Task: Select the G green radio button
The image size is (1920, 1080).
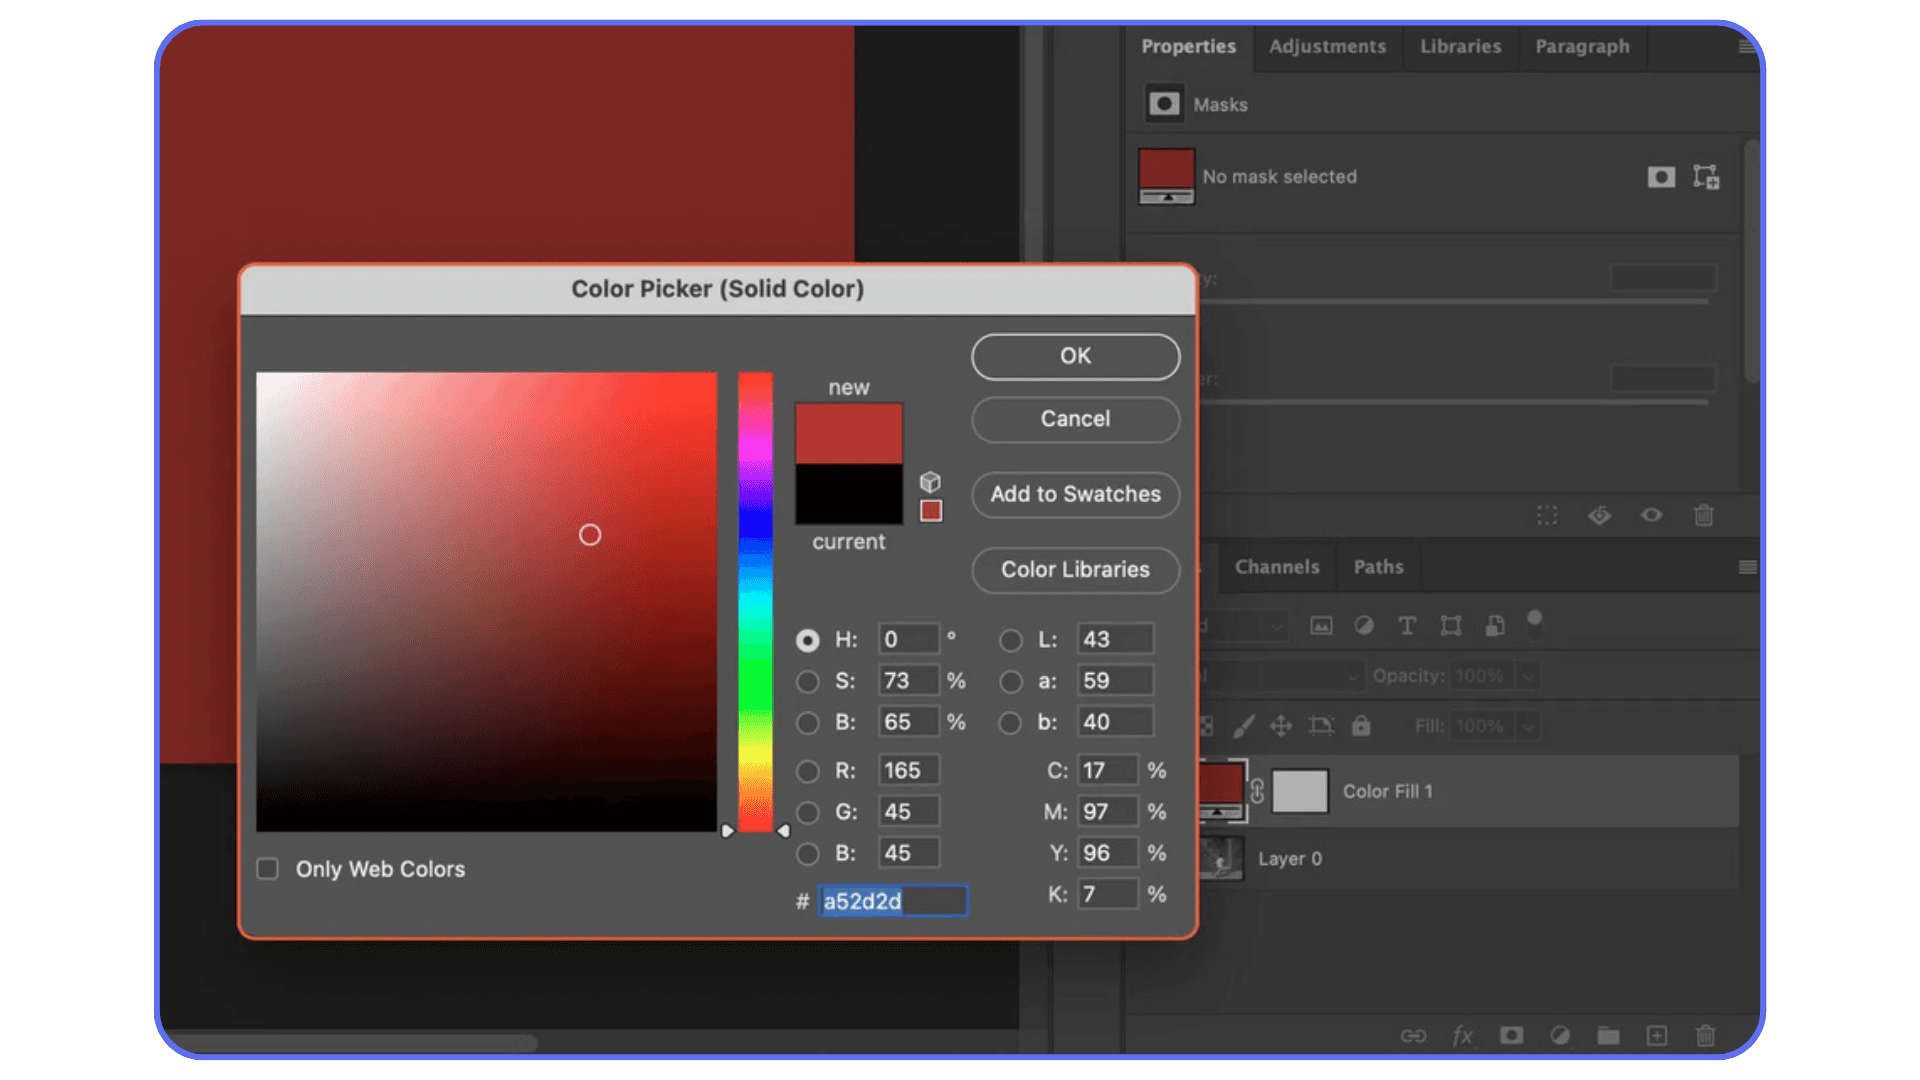Action: (x=808, y=813)
